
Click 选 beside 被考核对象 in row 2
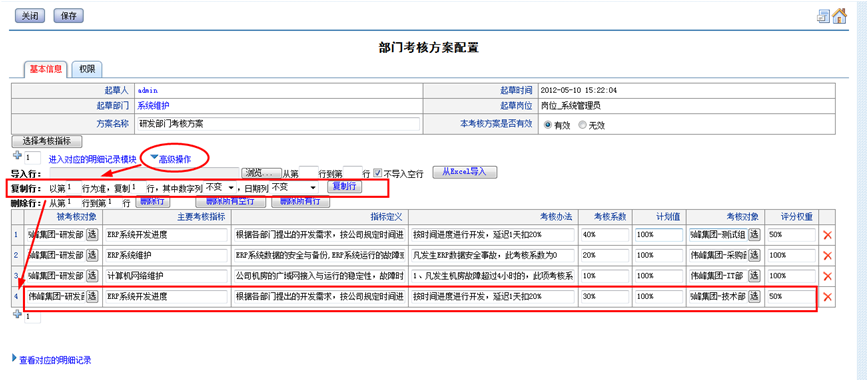92,255
